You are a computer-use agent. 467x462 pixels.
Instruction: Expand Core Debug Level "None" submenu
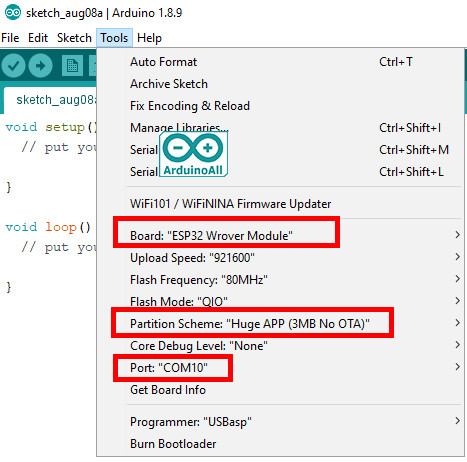280,346
